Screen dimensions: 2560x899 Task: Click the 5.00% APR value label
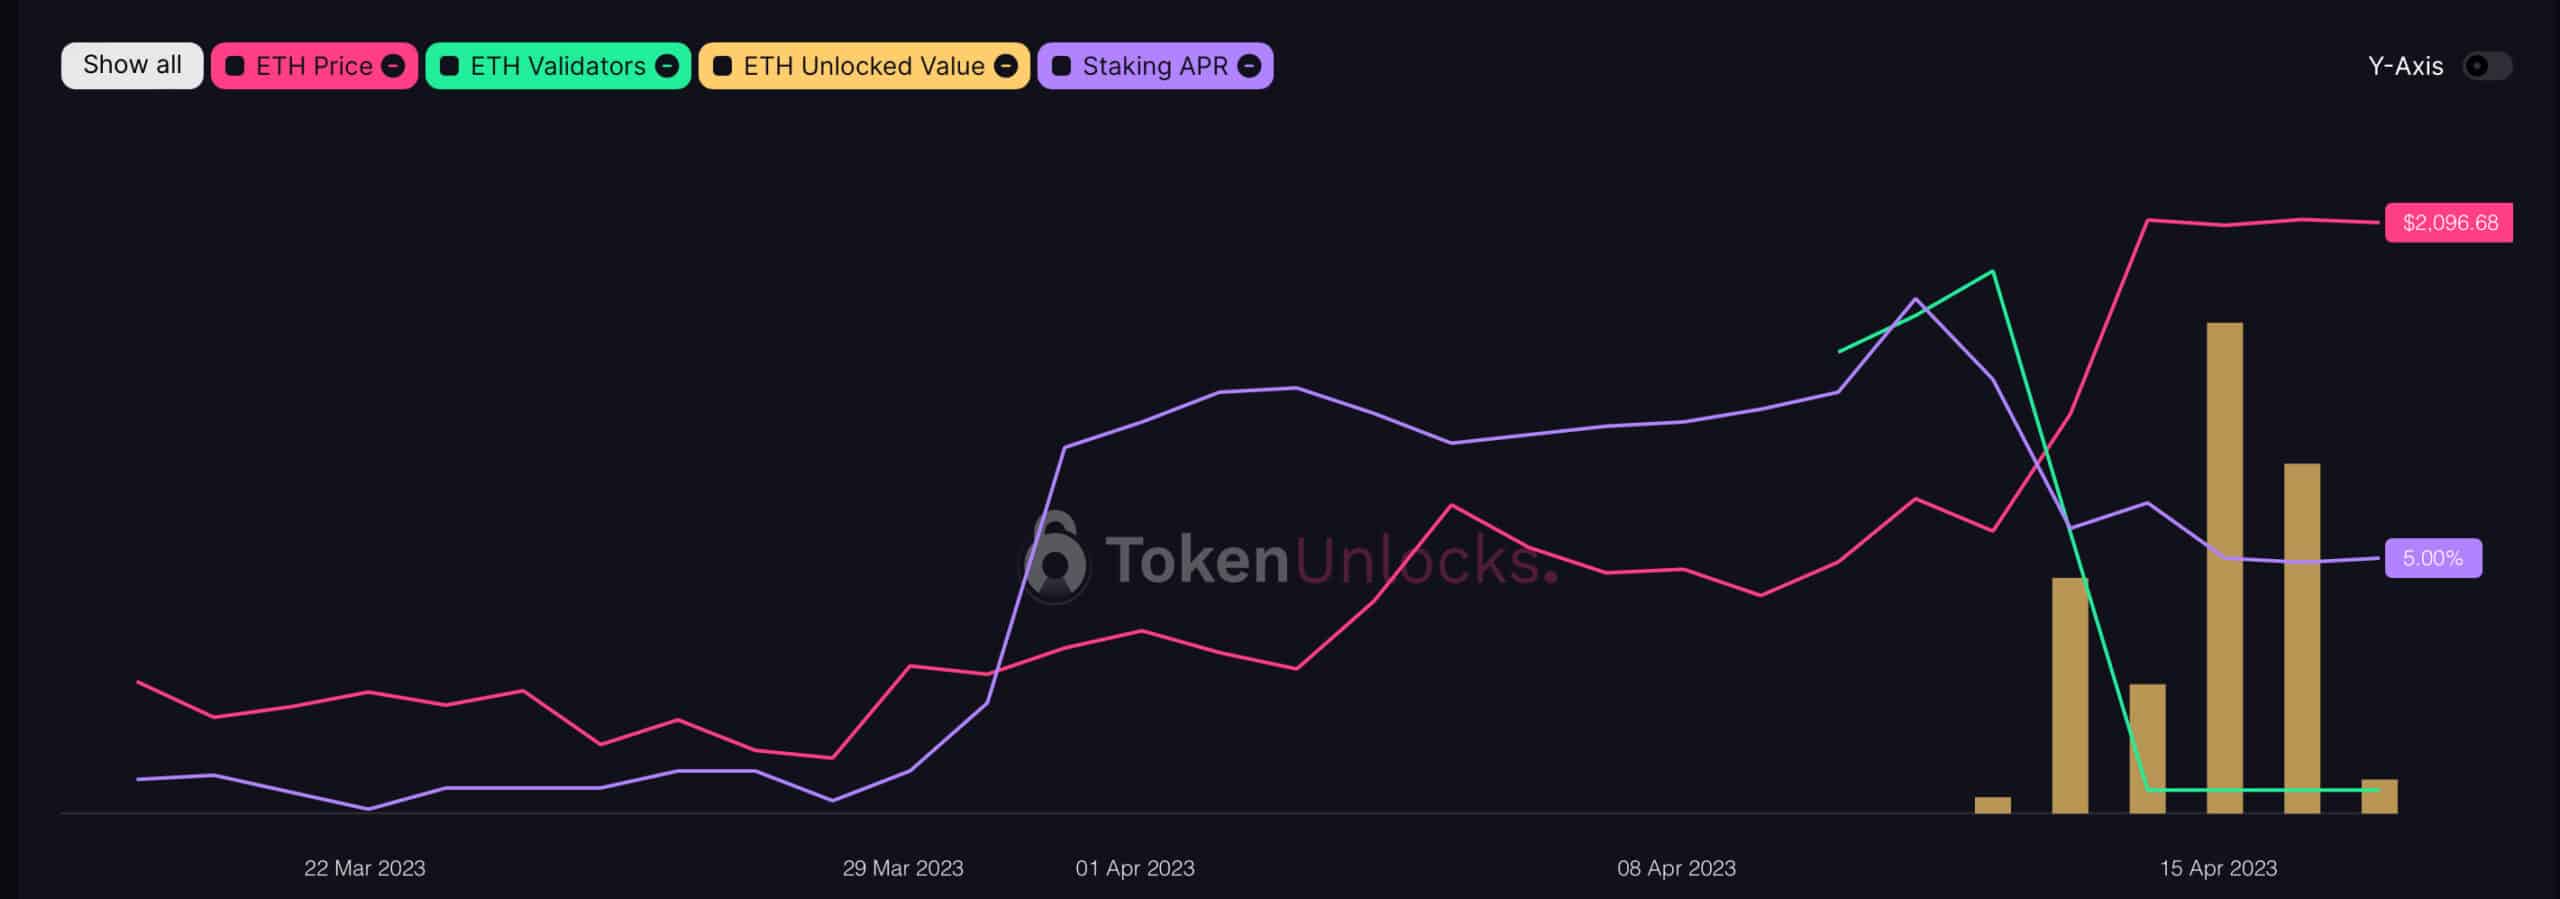click(x=2432, y=558)
